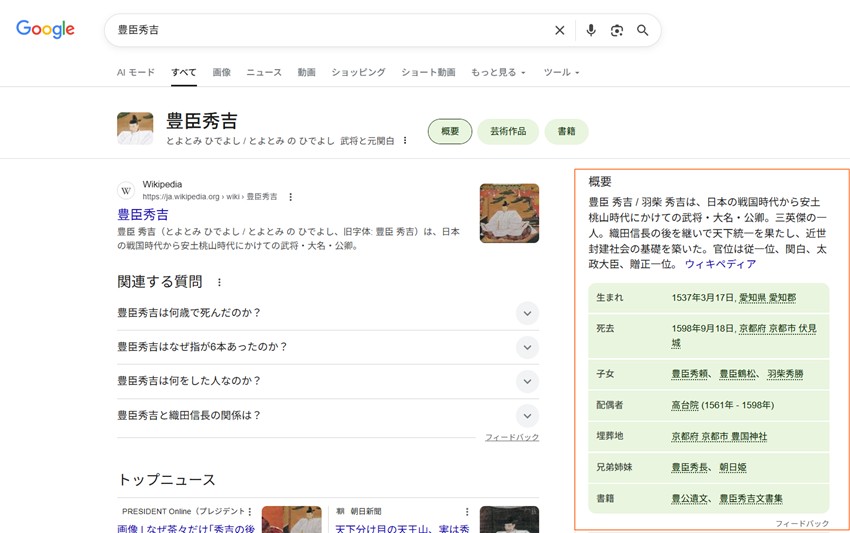Expand 豊臣秀吉はなぜ指が6本あったのか？
Viewport: 850px width, 533px height.
[x=328, y=347]
